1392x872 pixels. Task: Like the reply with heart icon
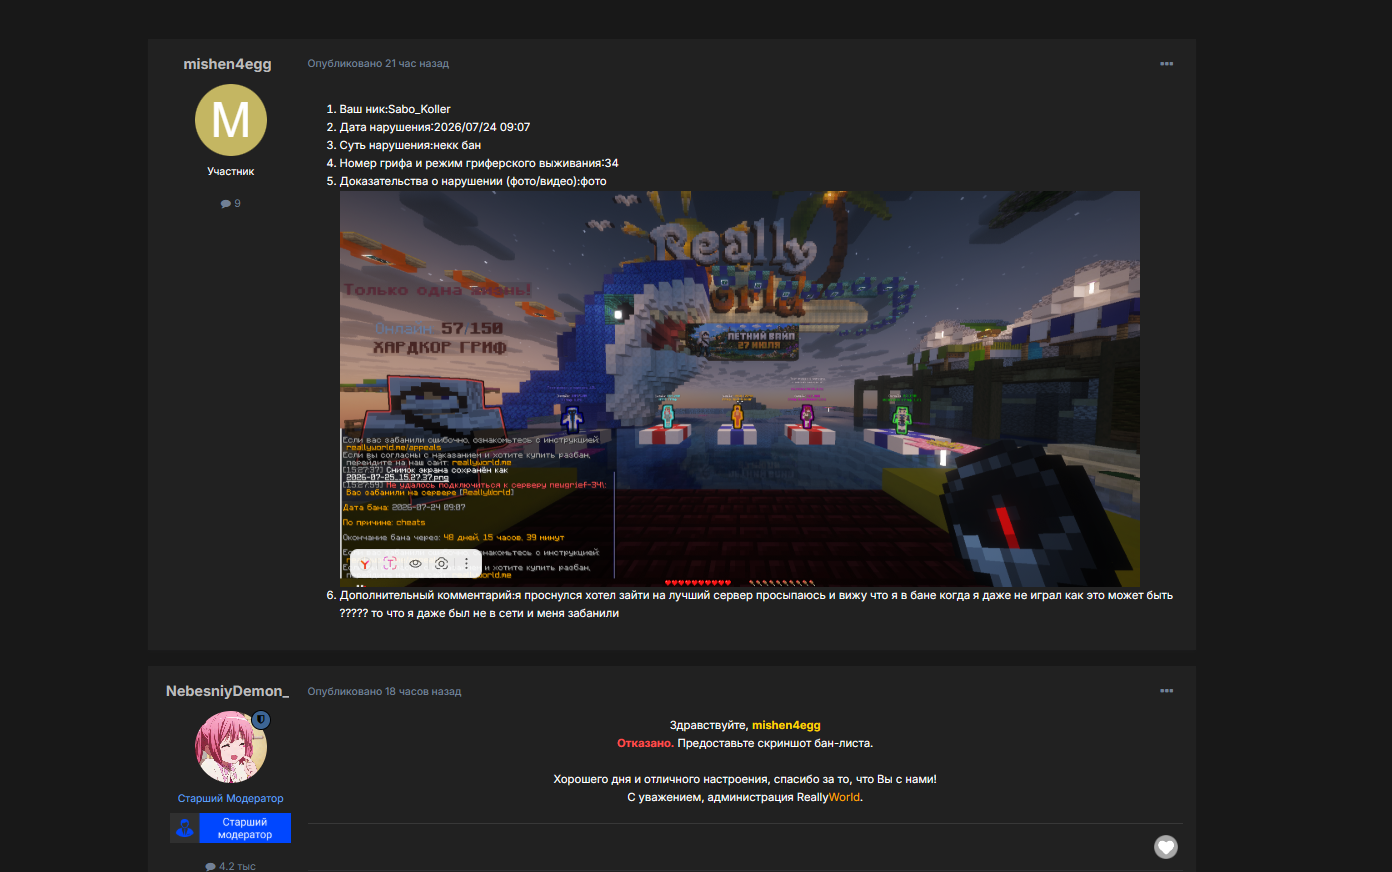[1166, 847]
